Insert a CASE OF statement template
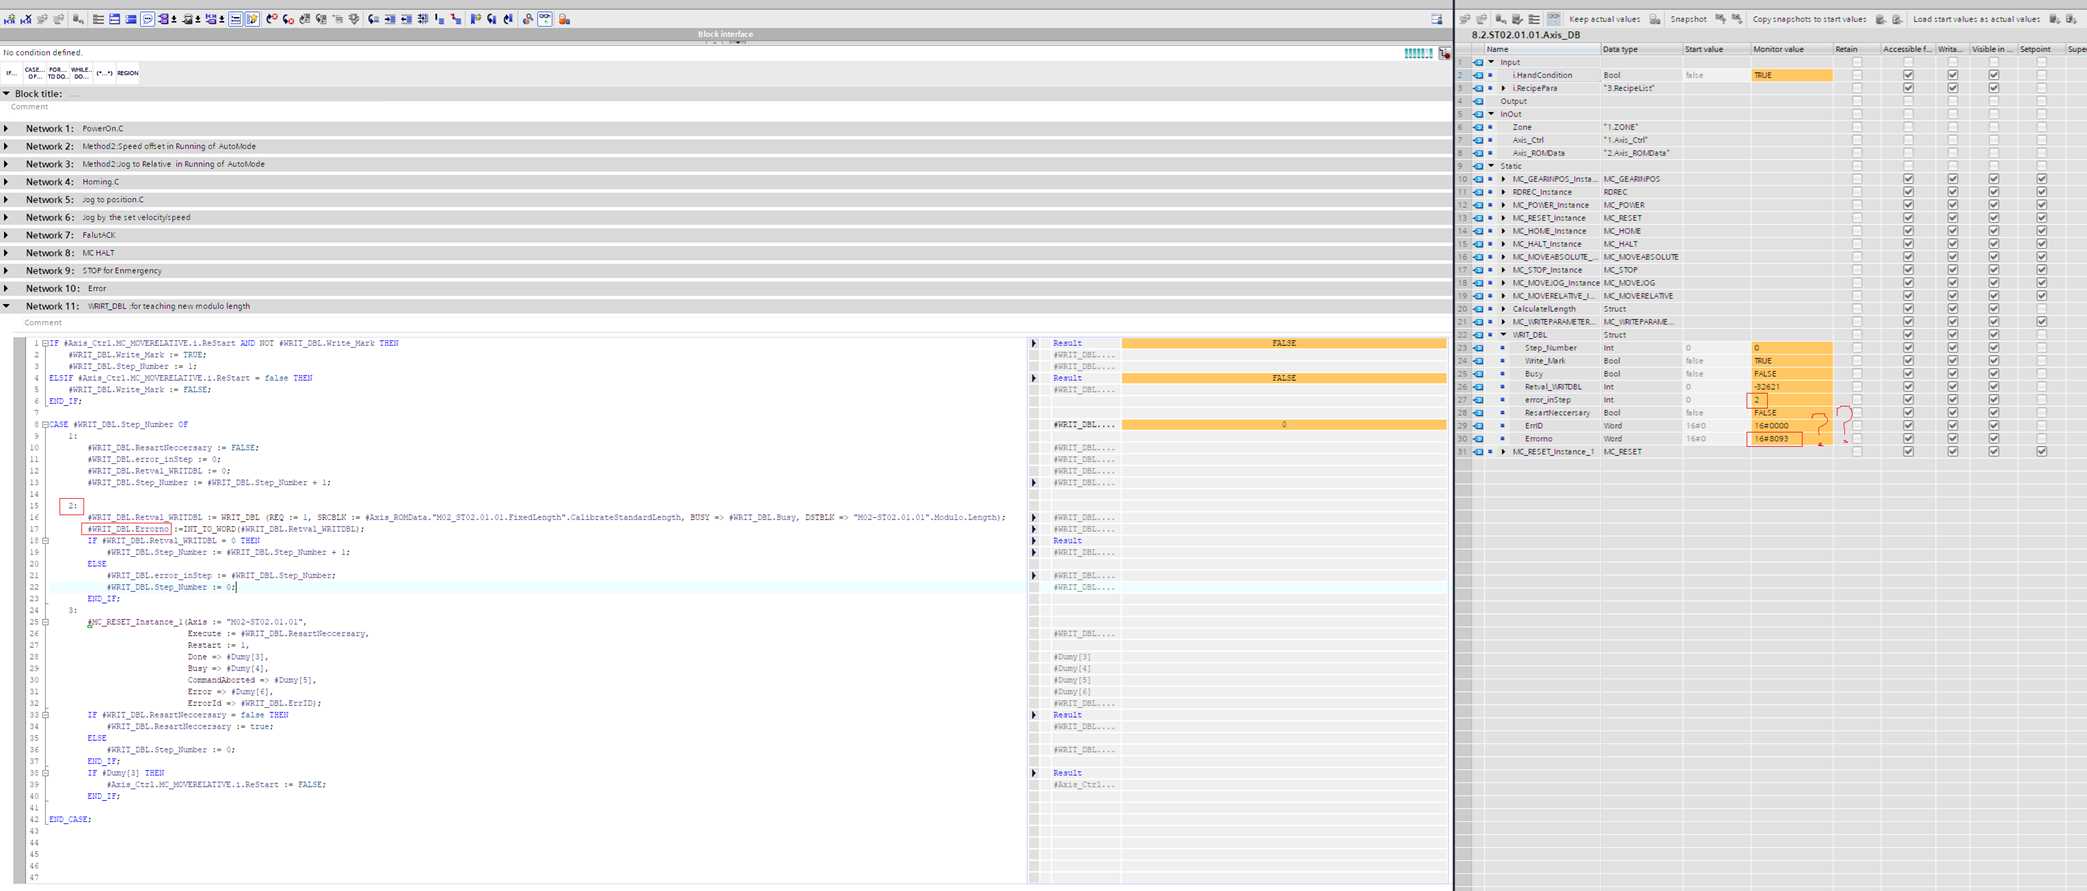 coord(34,73)
